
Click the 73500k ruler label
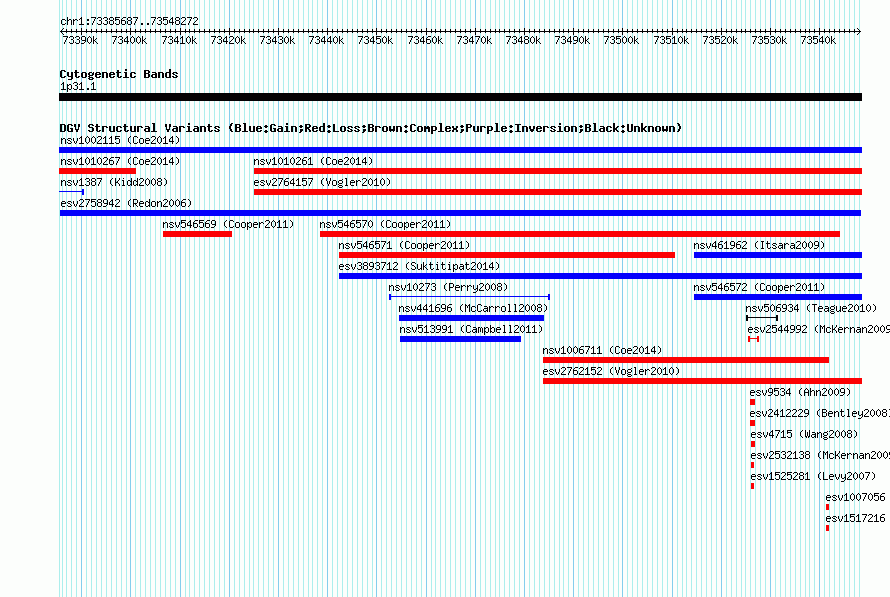coord(621,41)
